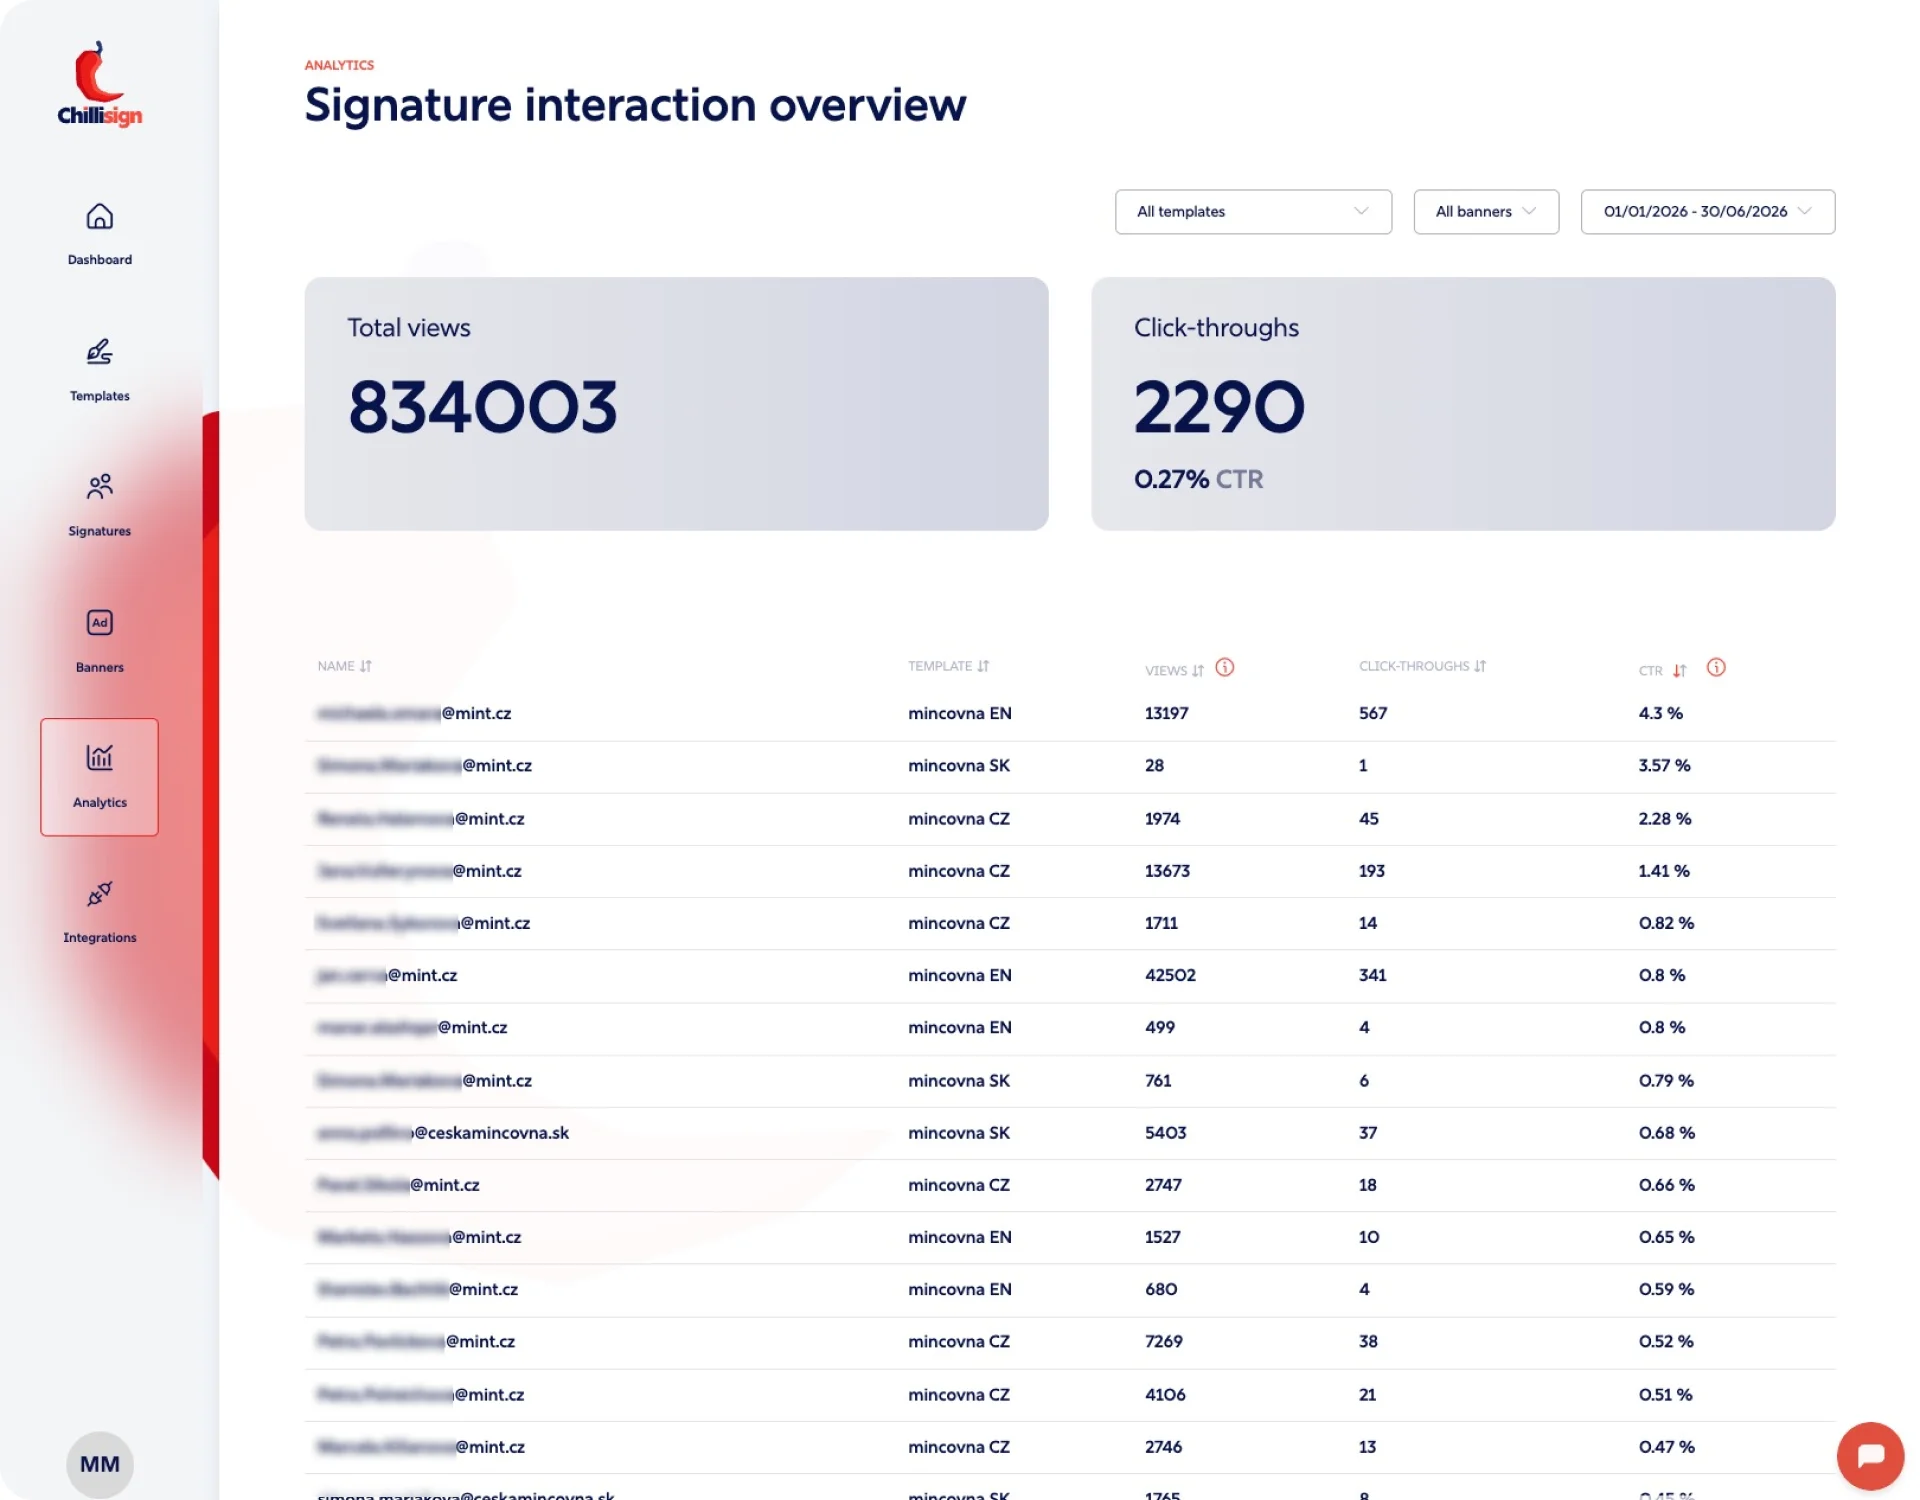The width and height of the screenshot is (1920, 1500).
Task: Open the date range 01/01/2026 - 30/06/2026 picker
Action: (1708, 212)
